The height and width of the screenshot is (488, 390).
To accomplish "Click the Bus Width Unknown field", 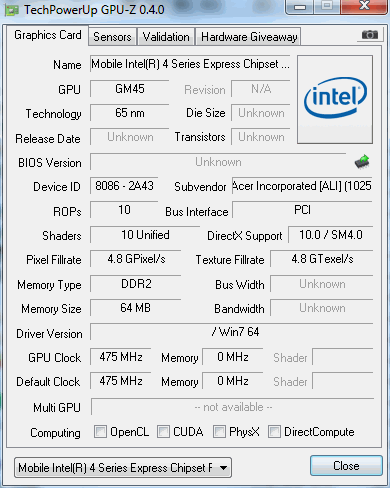I will (322, 284).
